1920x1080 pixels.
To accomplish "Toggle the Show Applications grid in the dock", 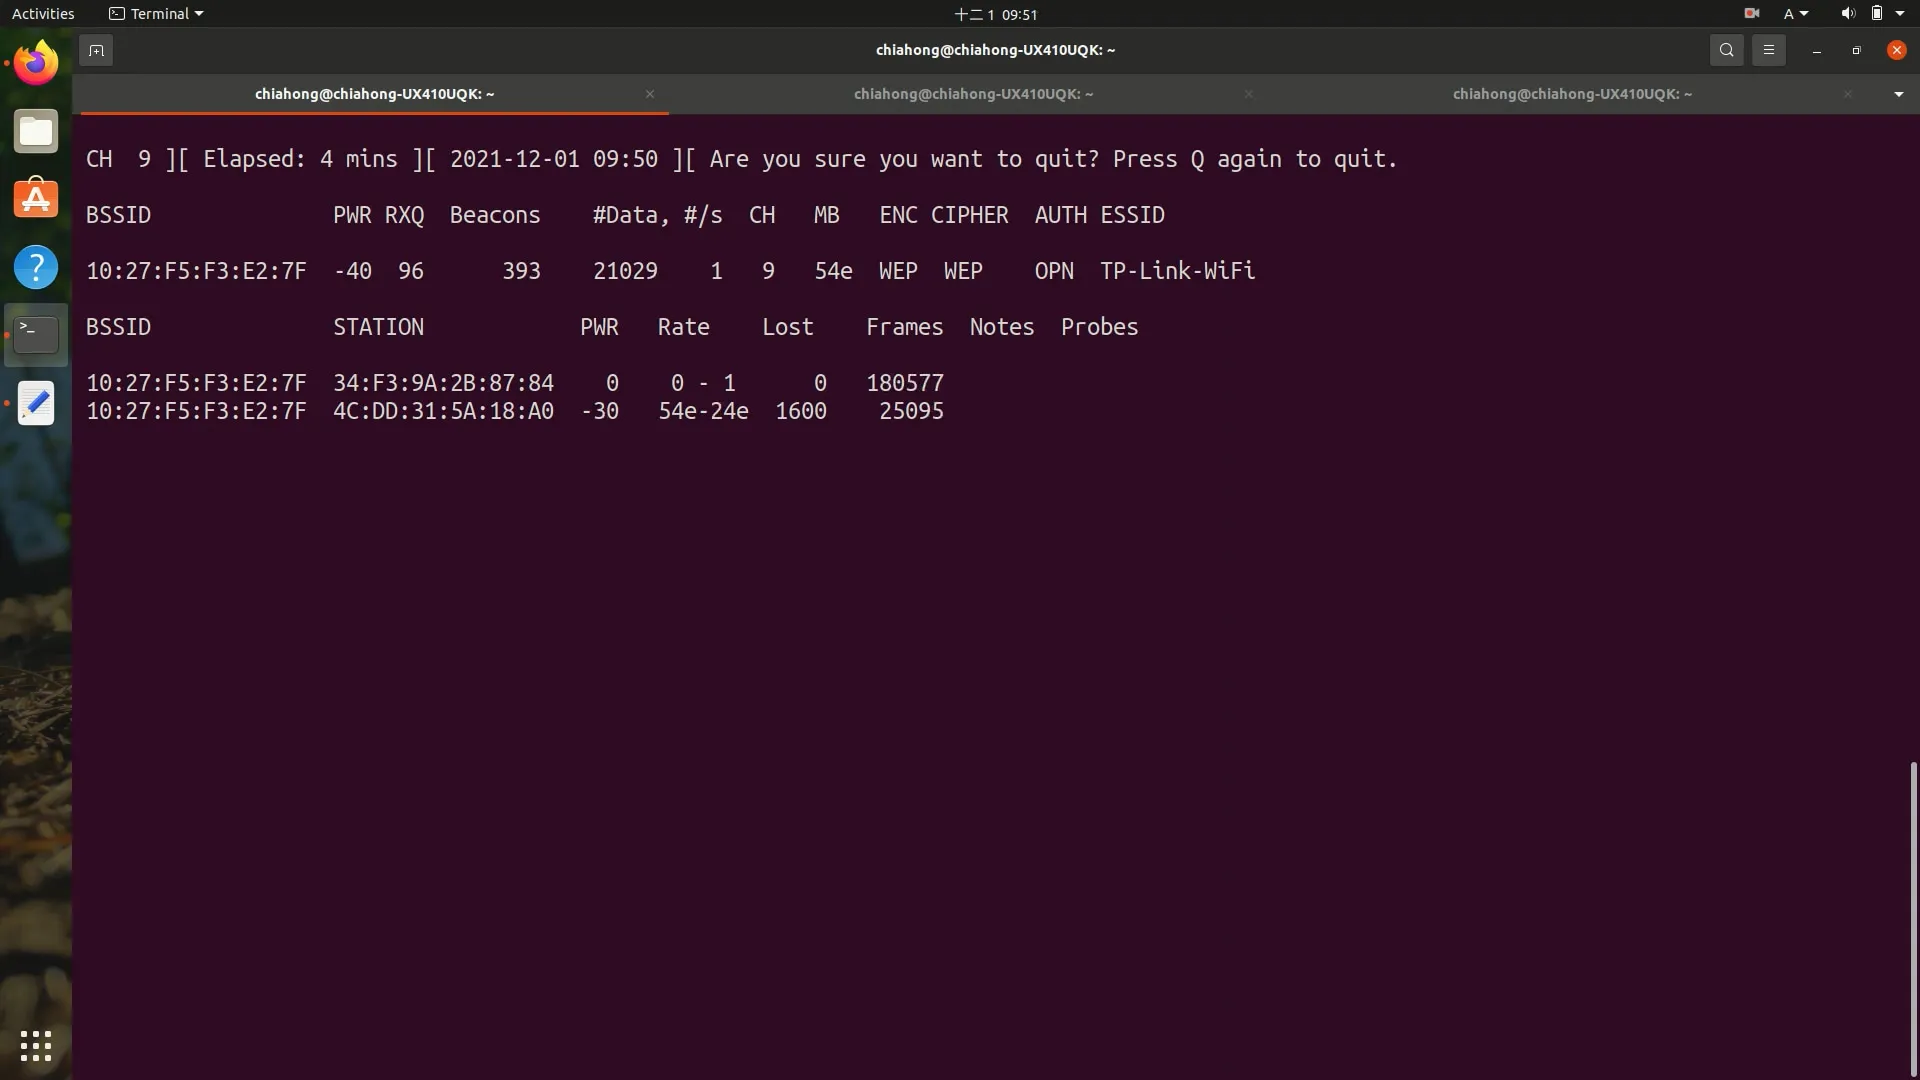I will [36, 1045].
